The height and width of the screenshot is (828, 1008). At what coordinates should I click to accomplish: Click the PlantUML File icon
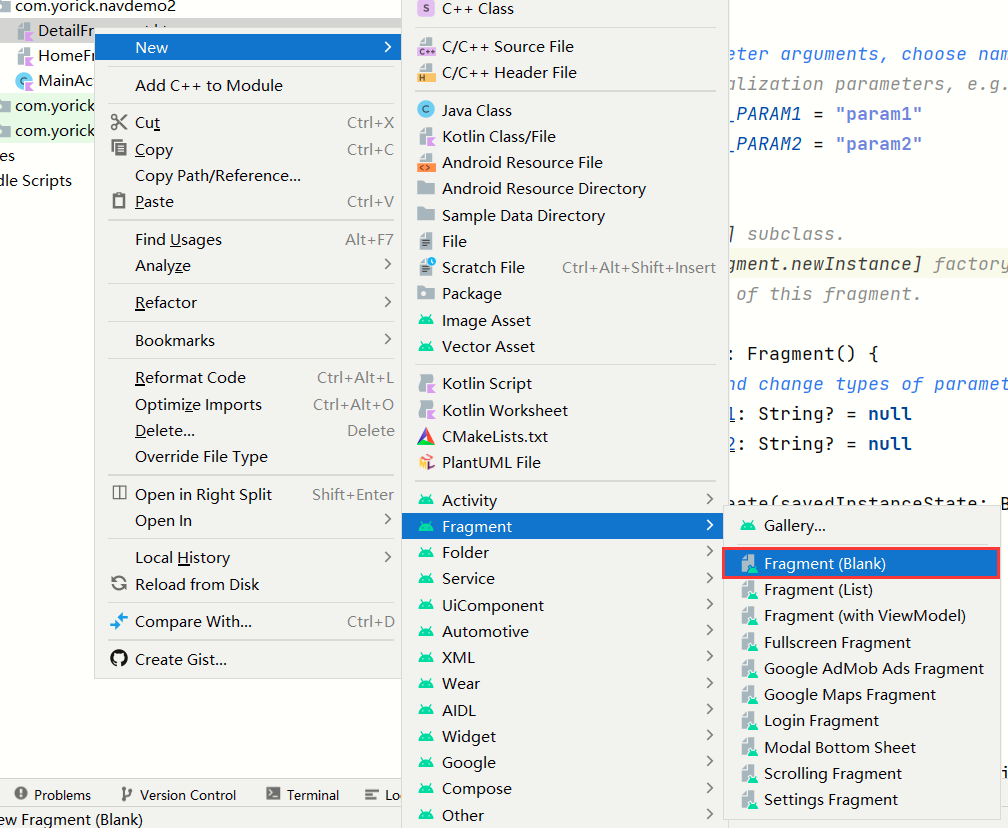click(426, 463)
